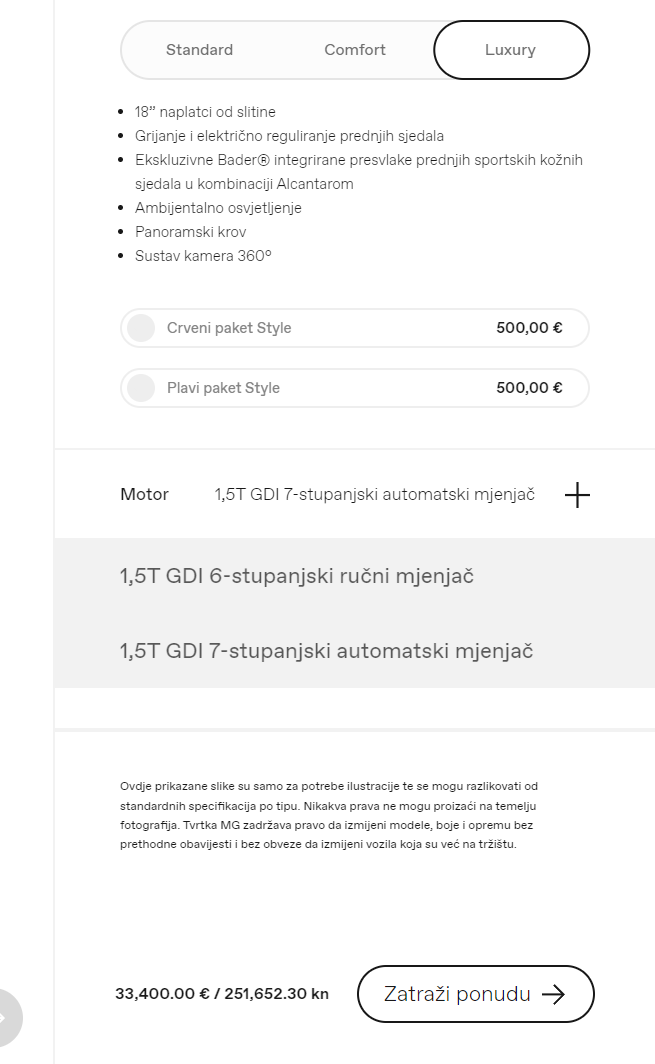
Task: Select the Crveni paket Style radio circle
Action: coord(141,328)
